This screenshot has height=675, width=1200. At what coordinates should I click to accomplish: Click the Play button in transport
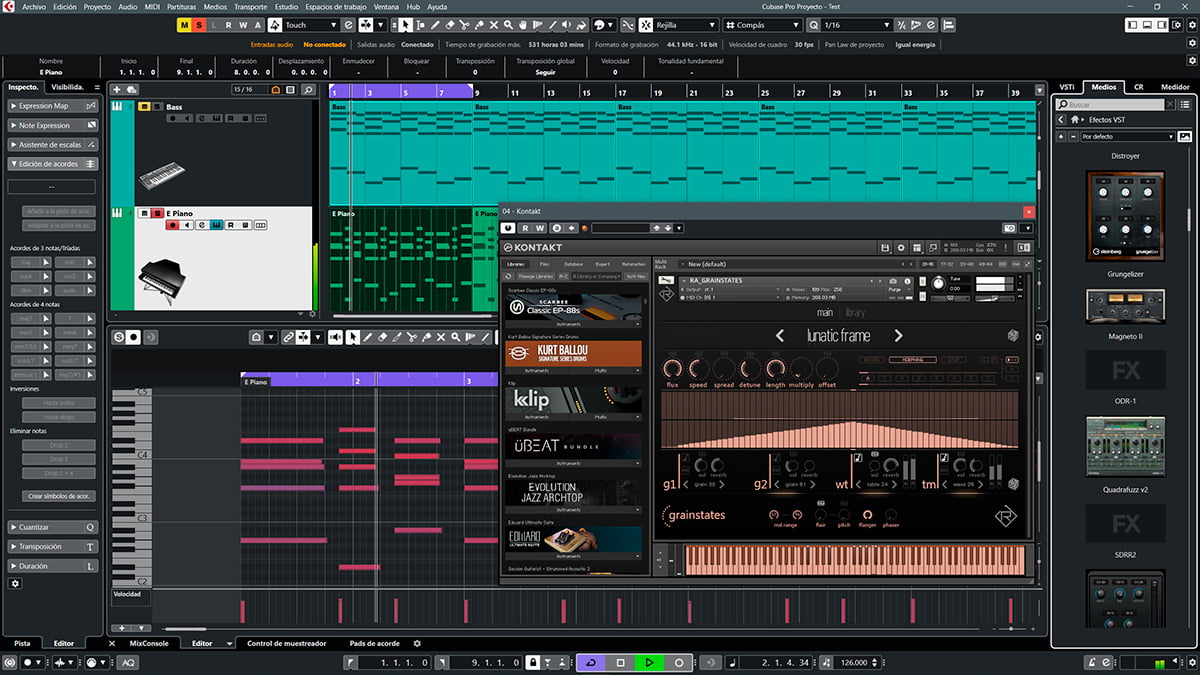click(x=649, y=662)
